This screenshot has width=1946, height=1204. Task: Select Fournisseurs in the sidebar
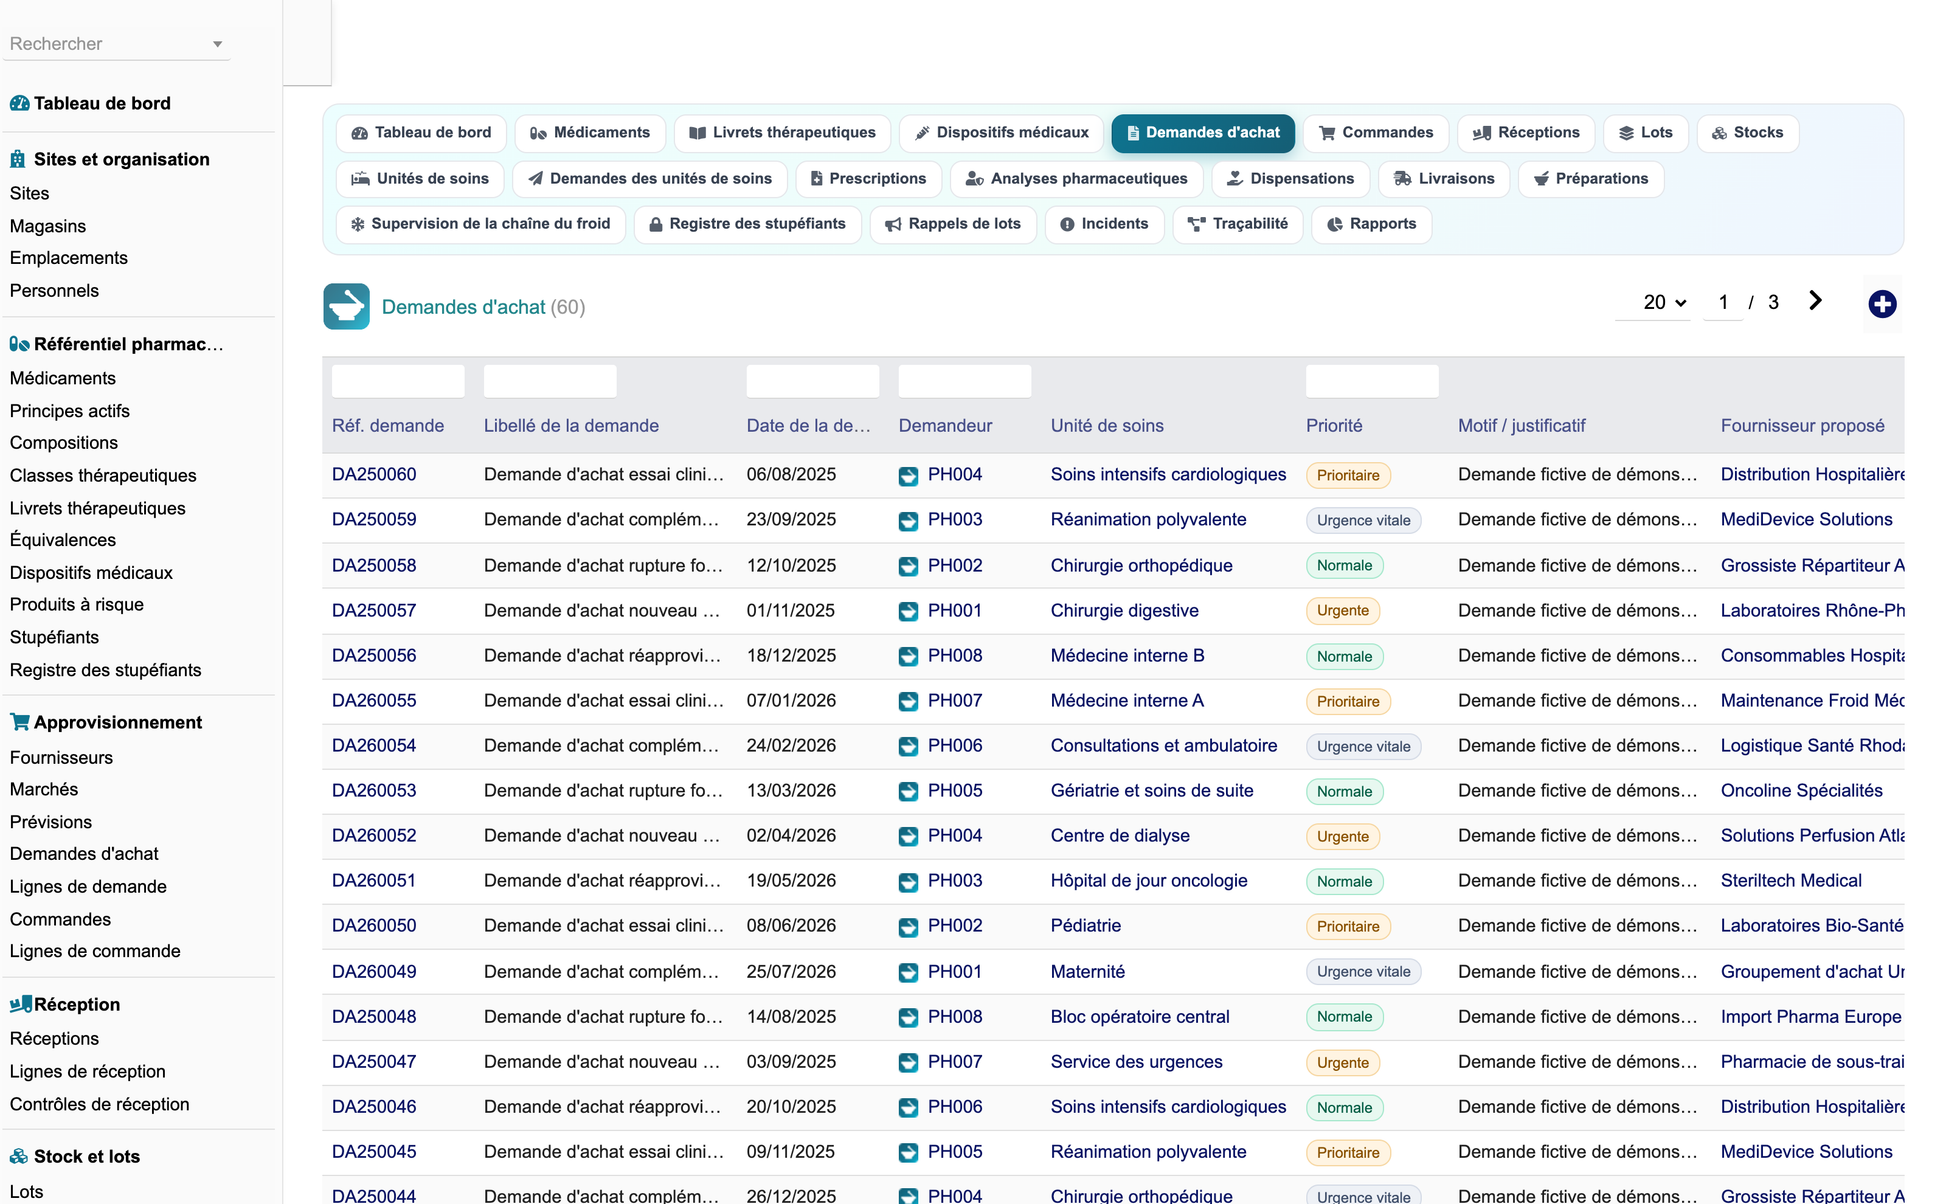[x=61, y=757]
